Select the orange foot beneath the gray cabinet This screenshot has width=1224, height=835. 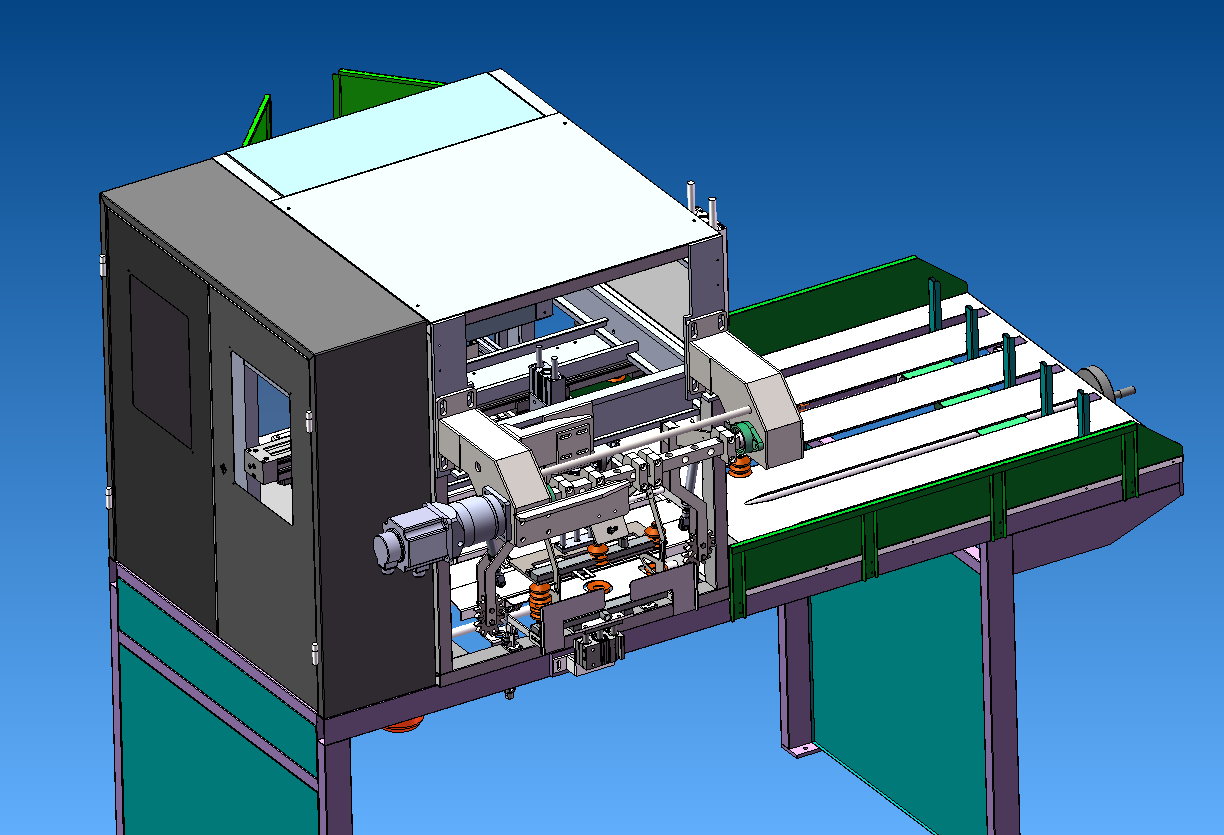[x=404, y=723]
